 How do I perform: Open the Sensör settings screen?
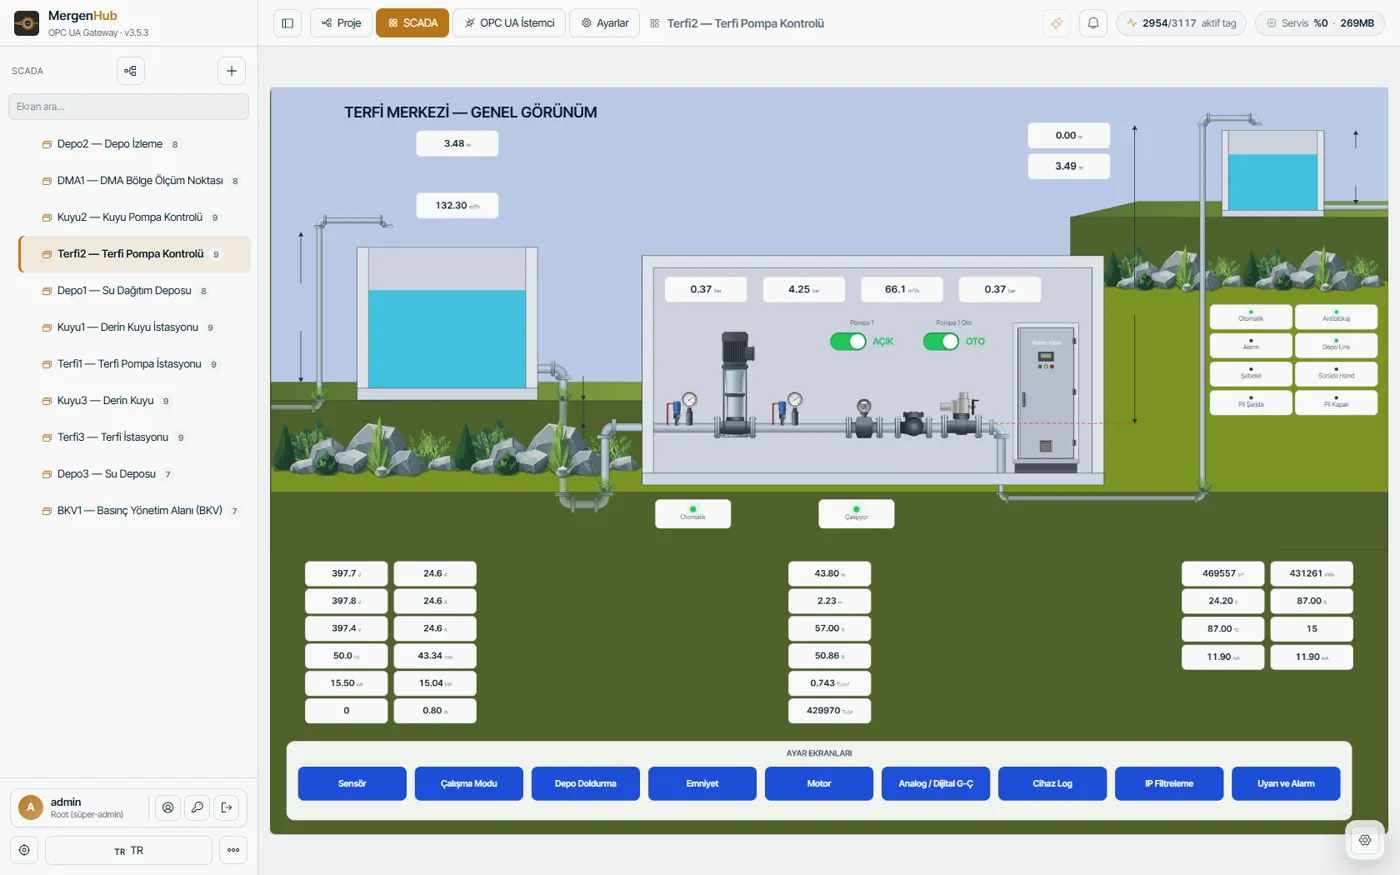coord(352,784)
